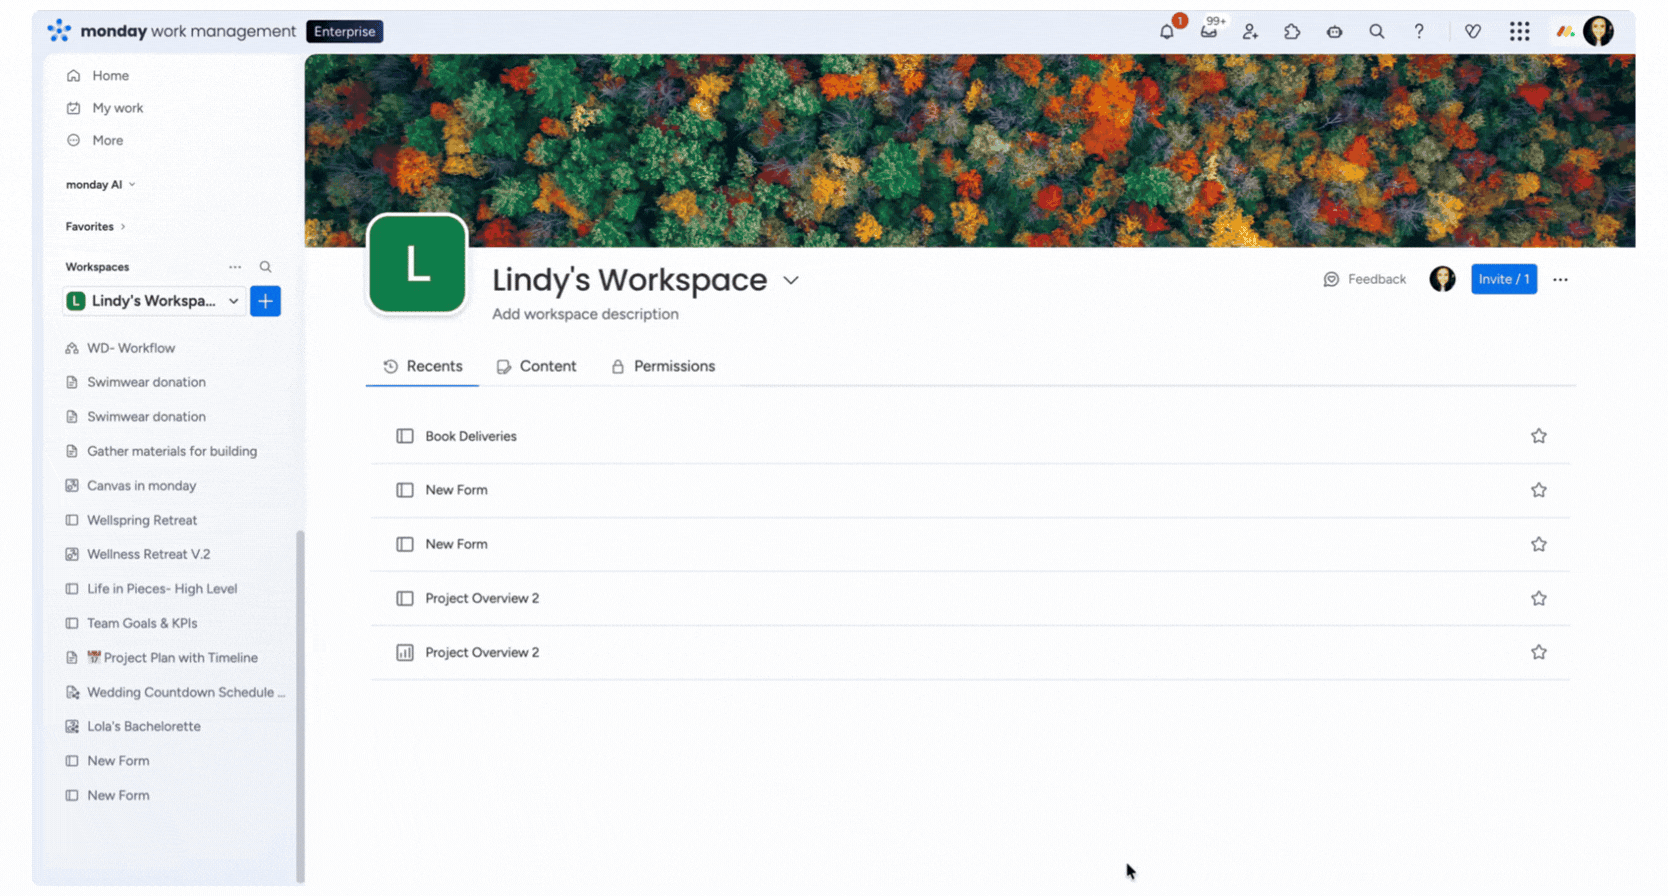The height and width of the screenshot is (896, 1668).
Task: Click the Add workspace description field
Action: click(x=585, y=314)
